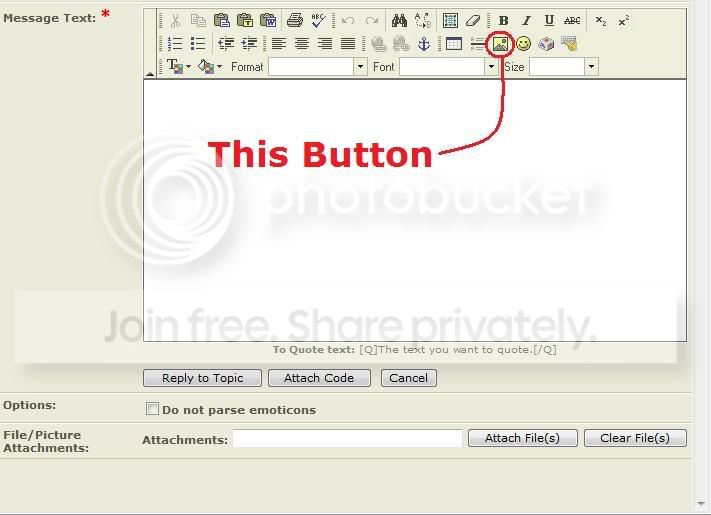Click the Redo arrow icon
The height and width of the screenshot is (515, 711).
click(372, 20)
